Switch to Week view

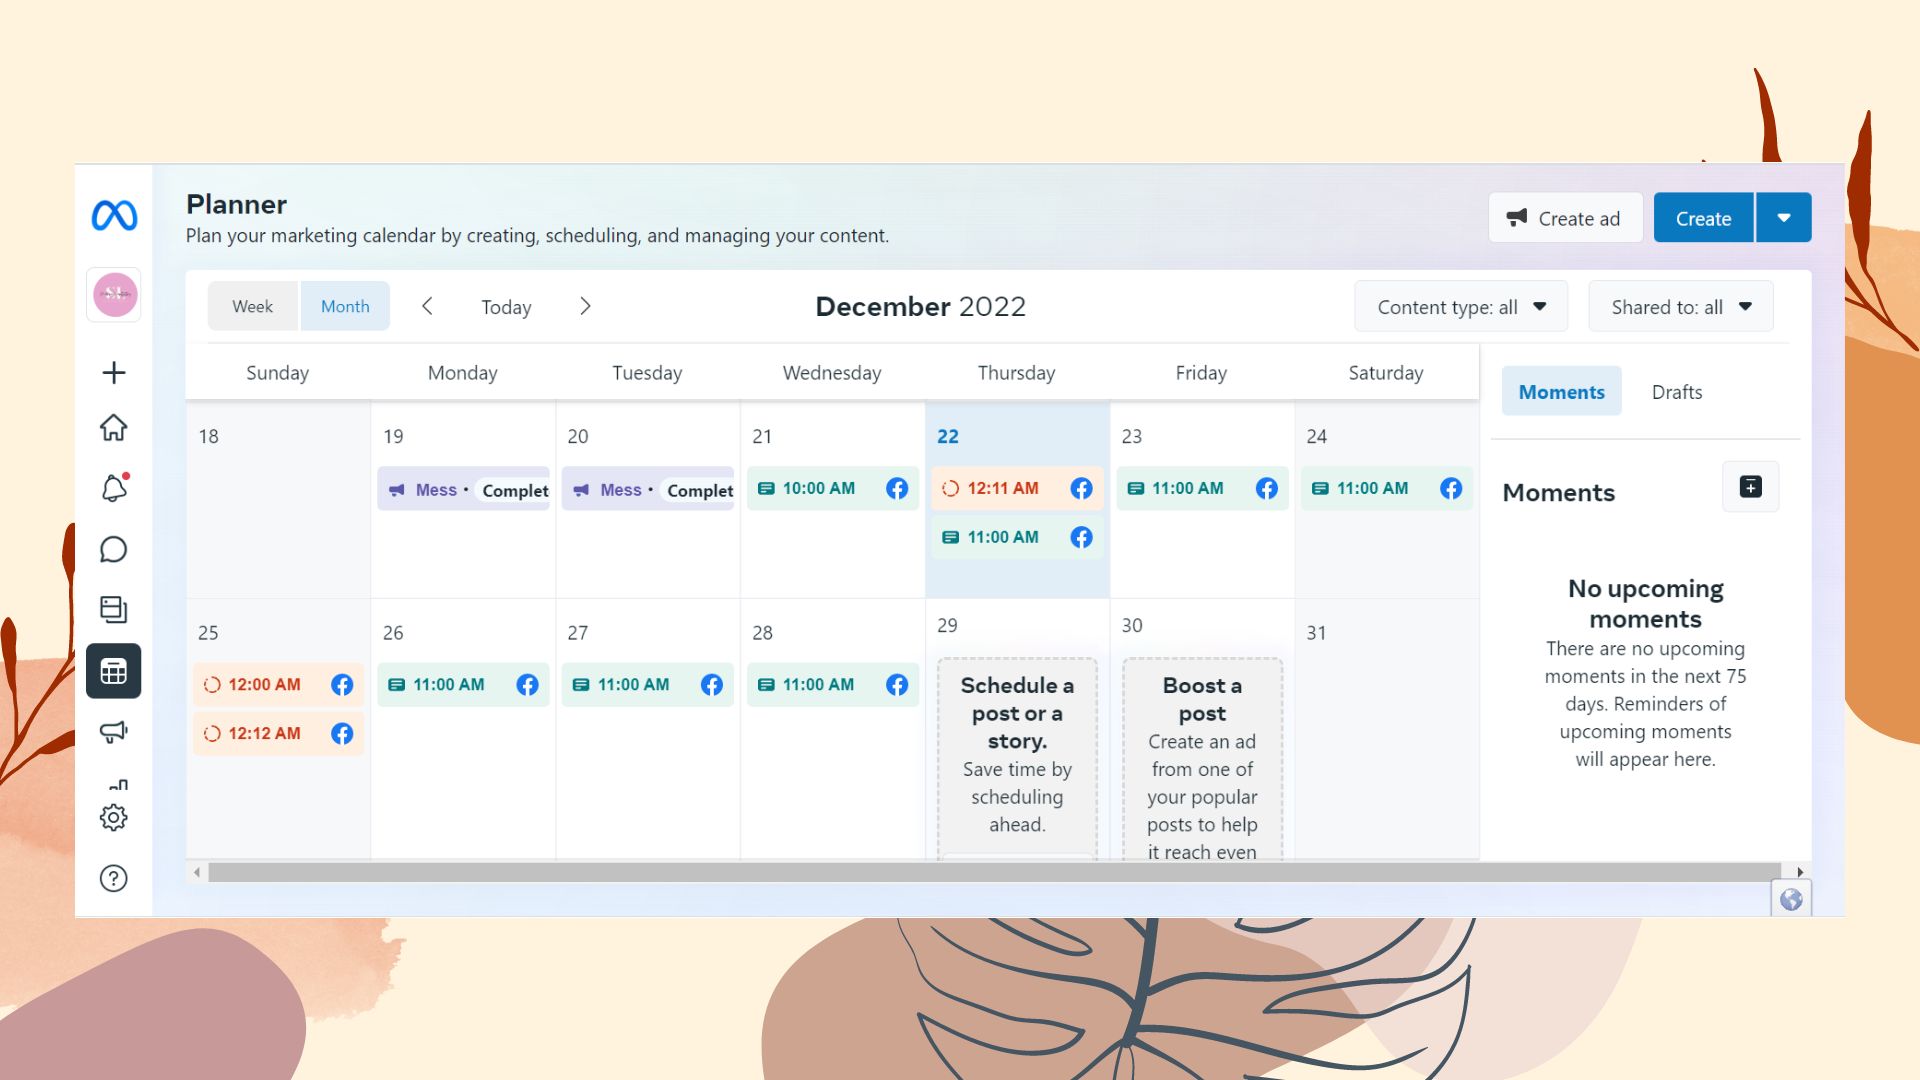pos(252,307)
